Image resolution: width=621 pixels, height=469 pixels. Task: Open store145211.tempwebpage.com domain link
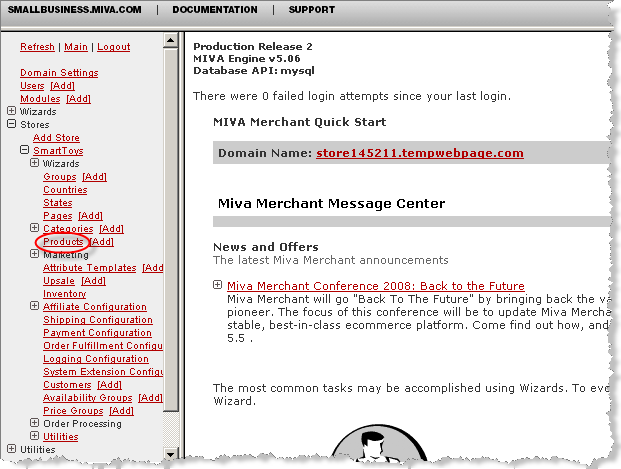420,153
